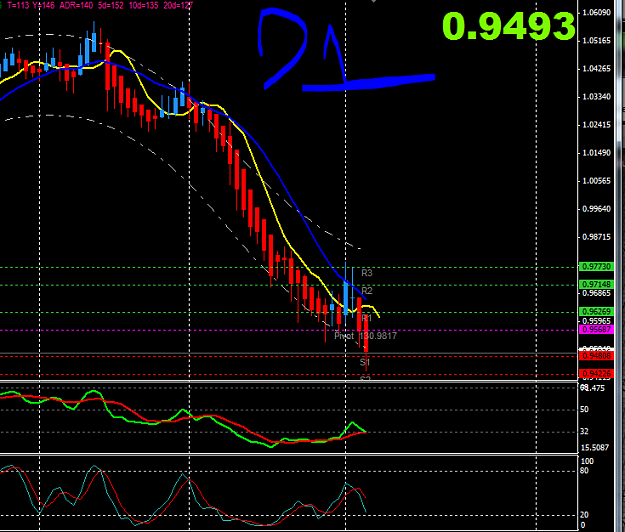This screenshot has width=625, height=532.
Task: Click the 68.475 RSI scale maximum
Action: point(592,388)
